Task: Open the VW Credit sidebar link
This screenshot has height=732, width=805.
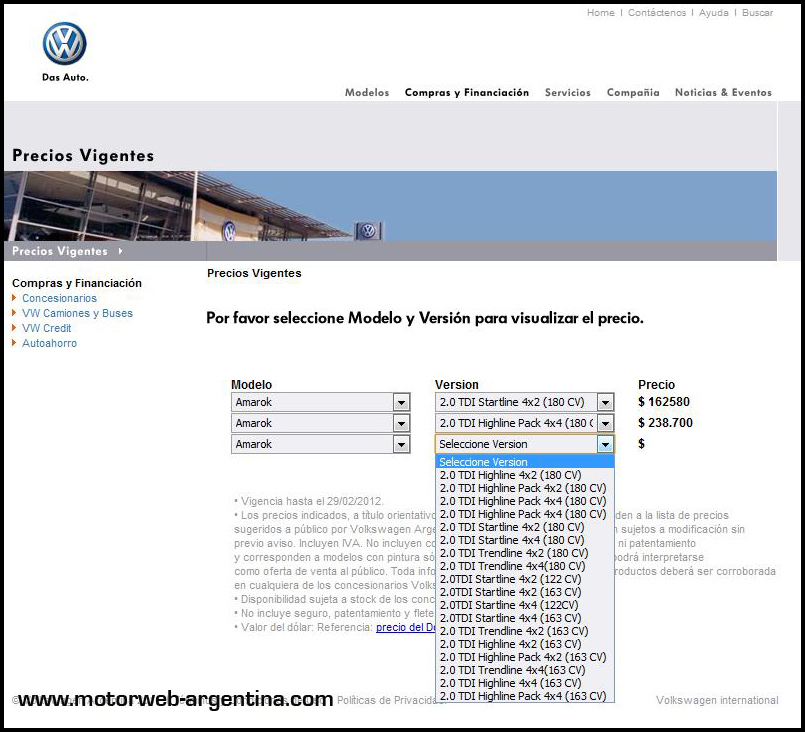Action: pos(46,328)
